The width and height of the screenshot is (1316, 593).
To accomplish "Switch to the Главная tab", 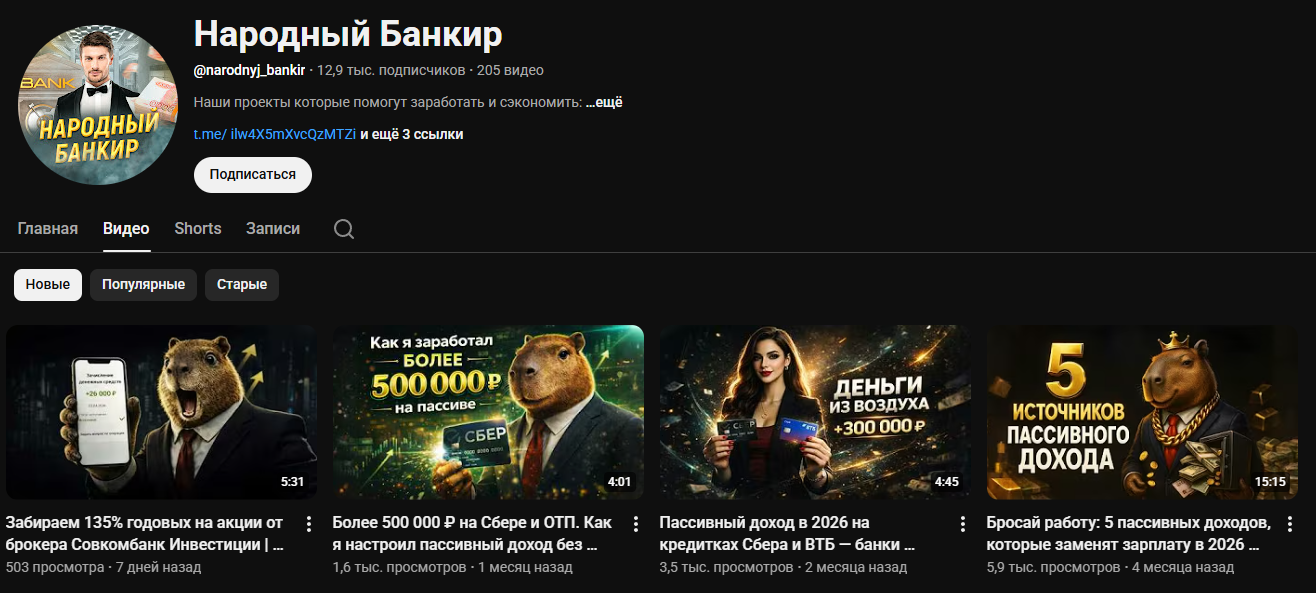I will (x=48, y=228).
